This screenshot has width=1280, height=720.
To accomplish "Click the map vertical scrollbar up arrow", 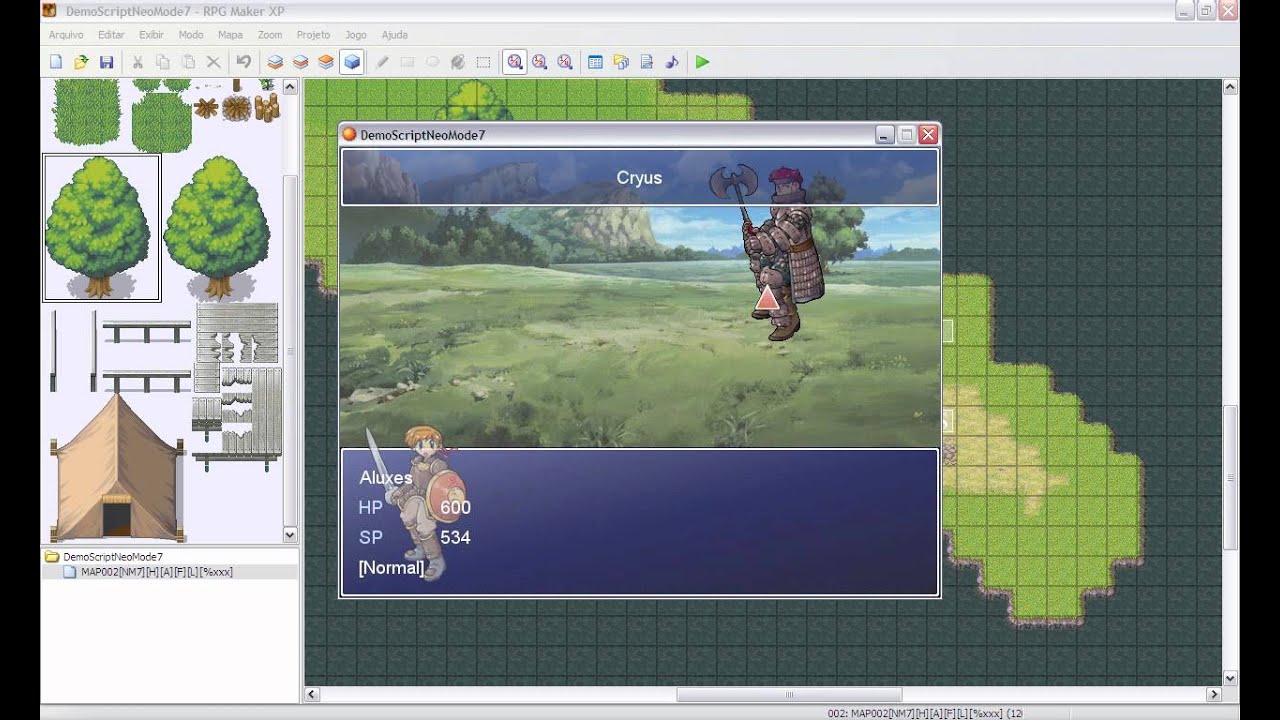I will (x=1230, y=88).
